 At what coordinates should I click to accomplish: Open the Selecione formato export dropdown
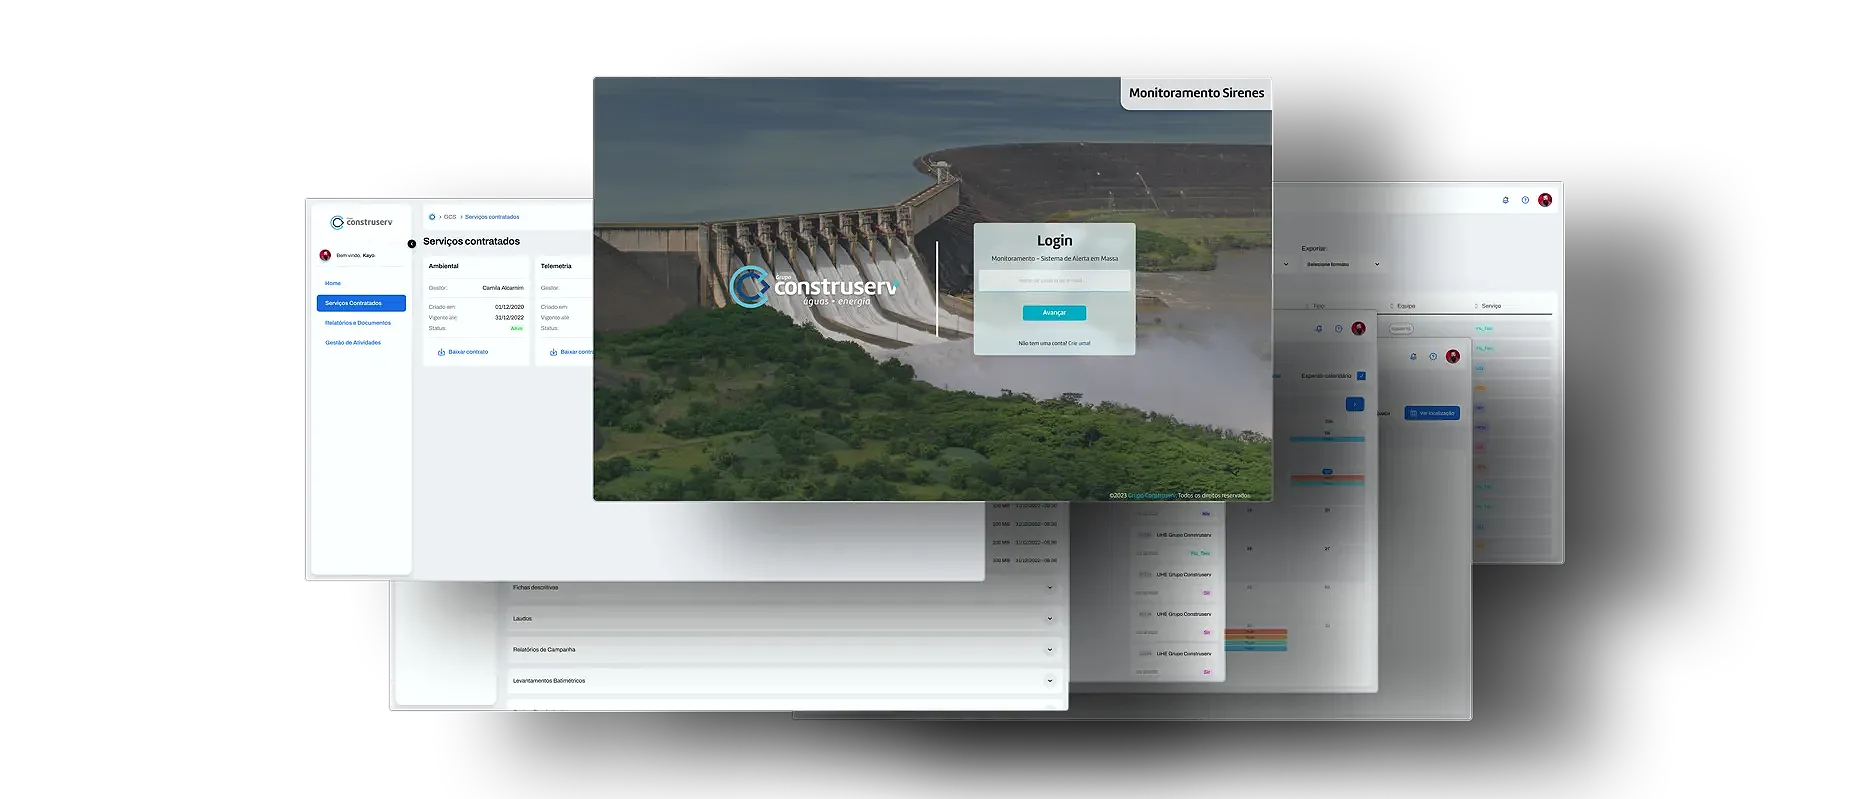[1342, 264]
